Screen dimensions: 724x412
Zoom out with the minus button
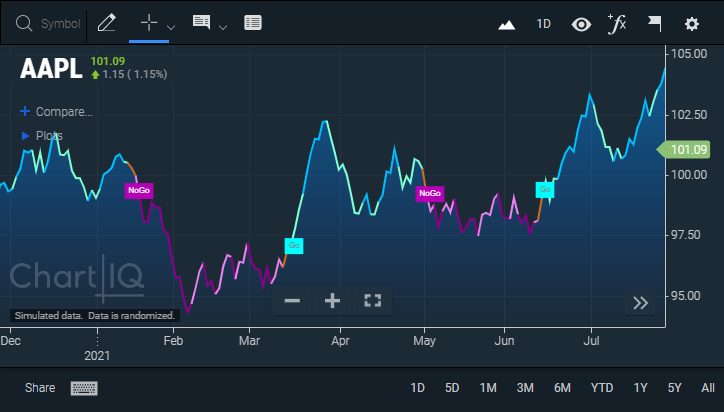[x=292, y=301]
